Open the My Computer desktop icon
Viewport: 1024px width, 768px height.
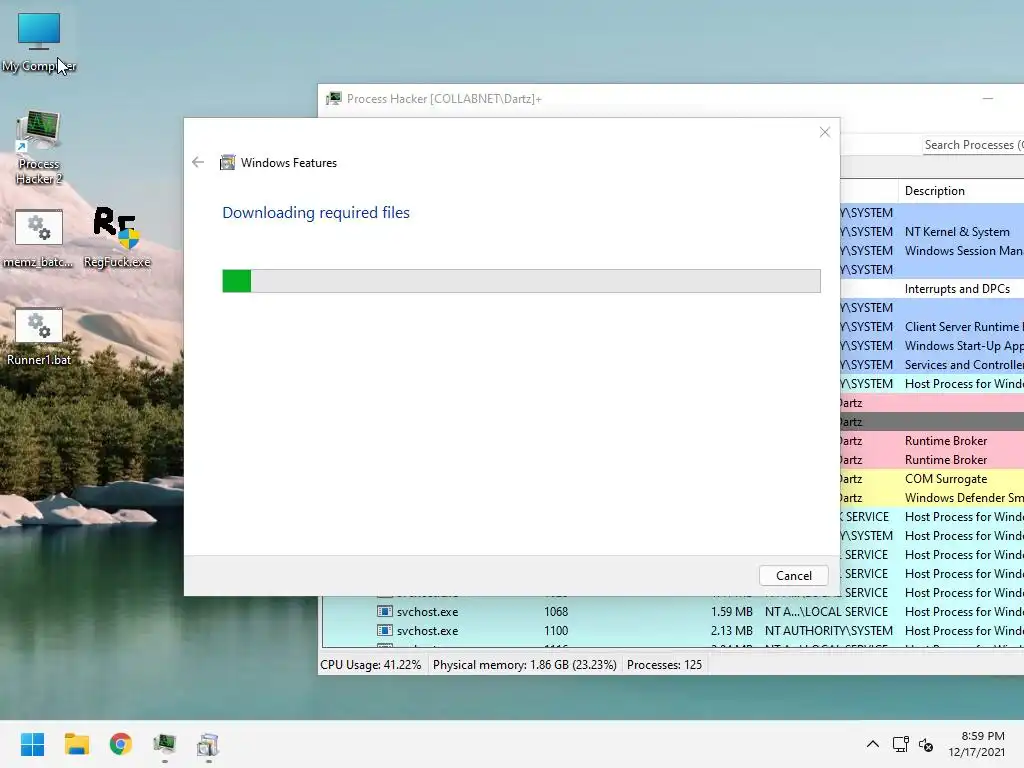click(39, 42)
